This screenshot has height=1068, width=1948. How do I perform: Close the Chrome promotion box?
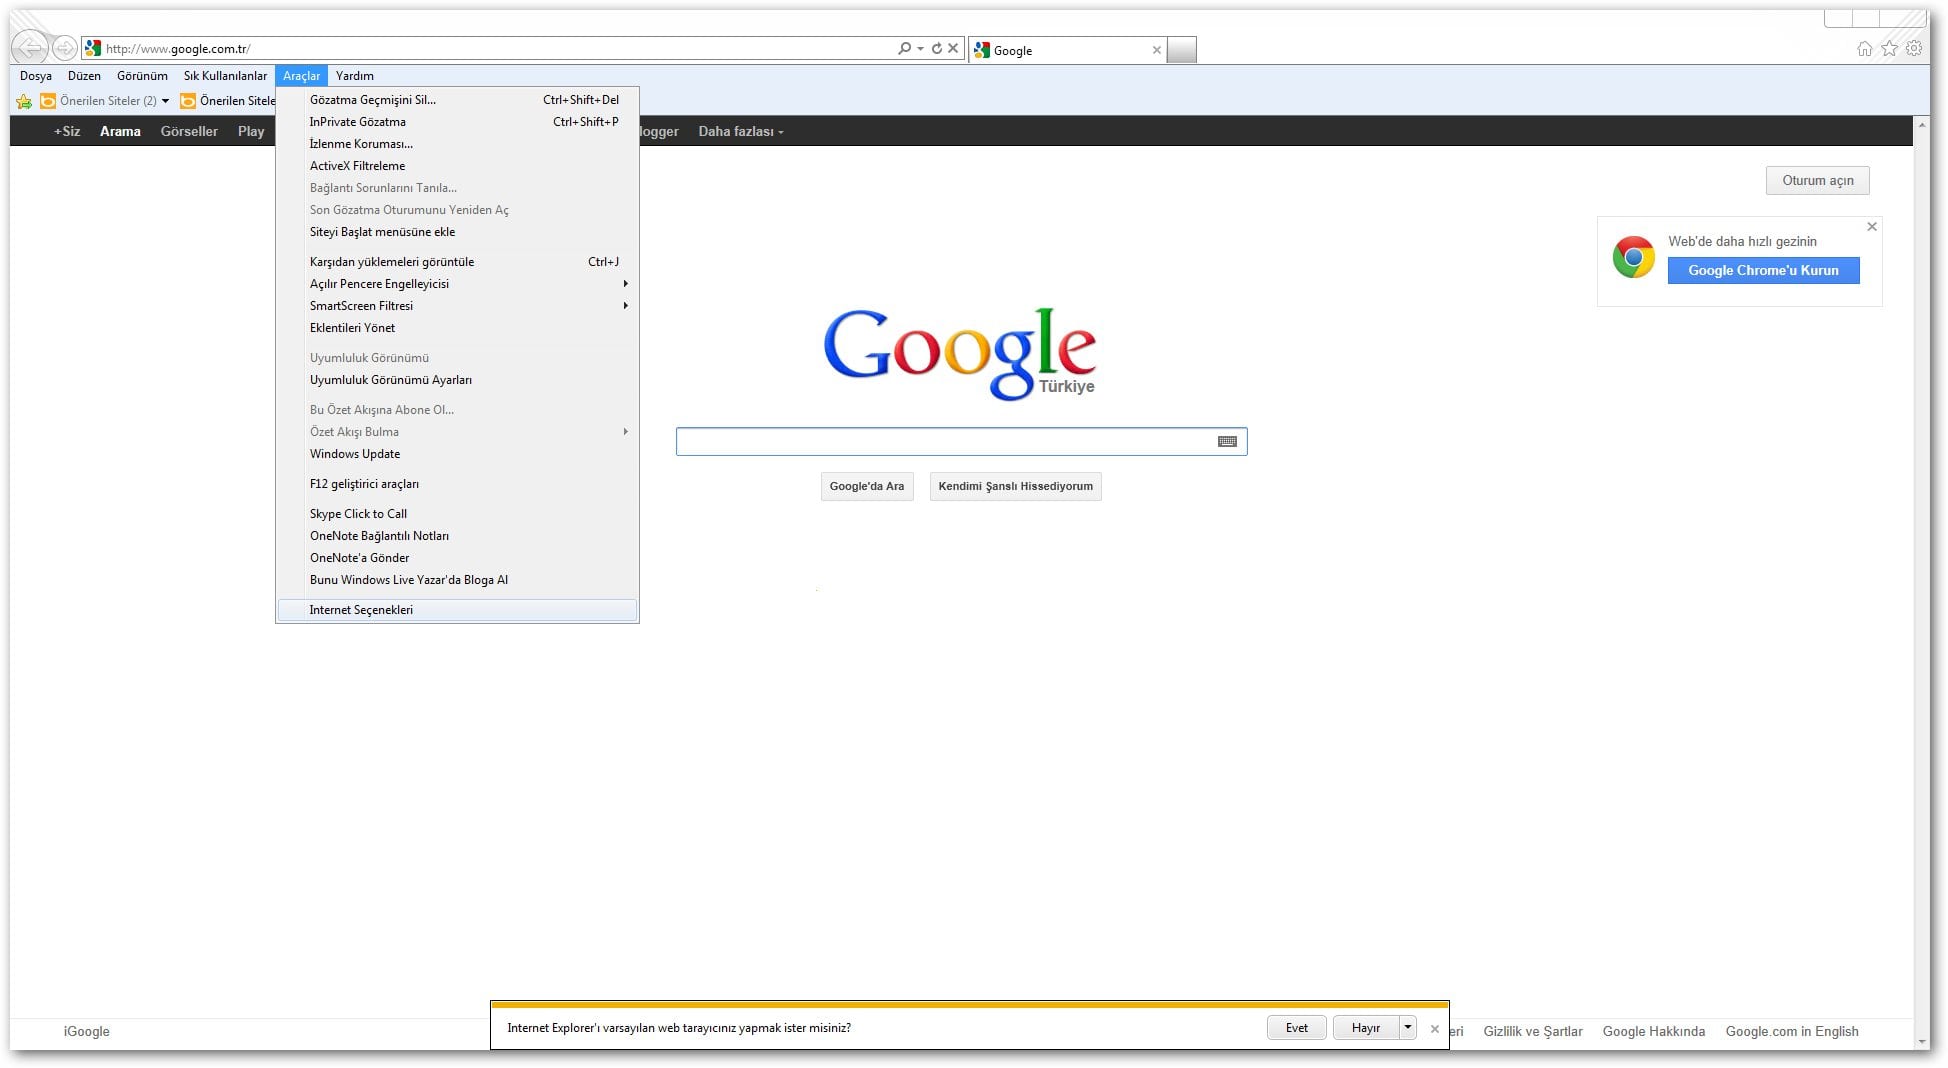[1872, 227]
